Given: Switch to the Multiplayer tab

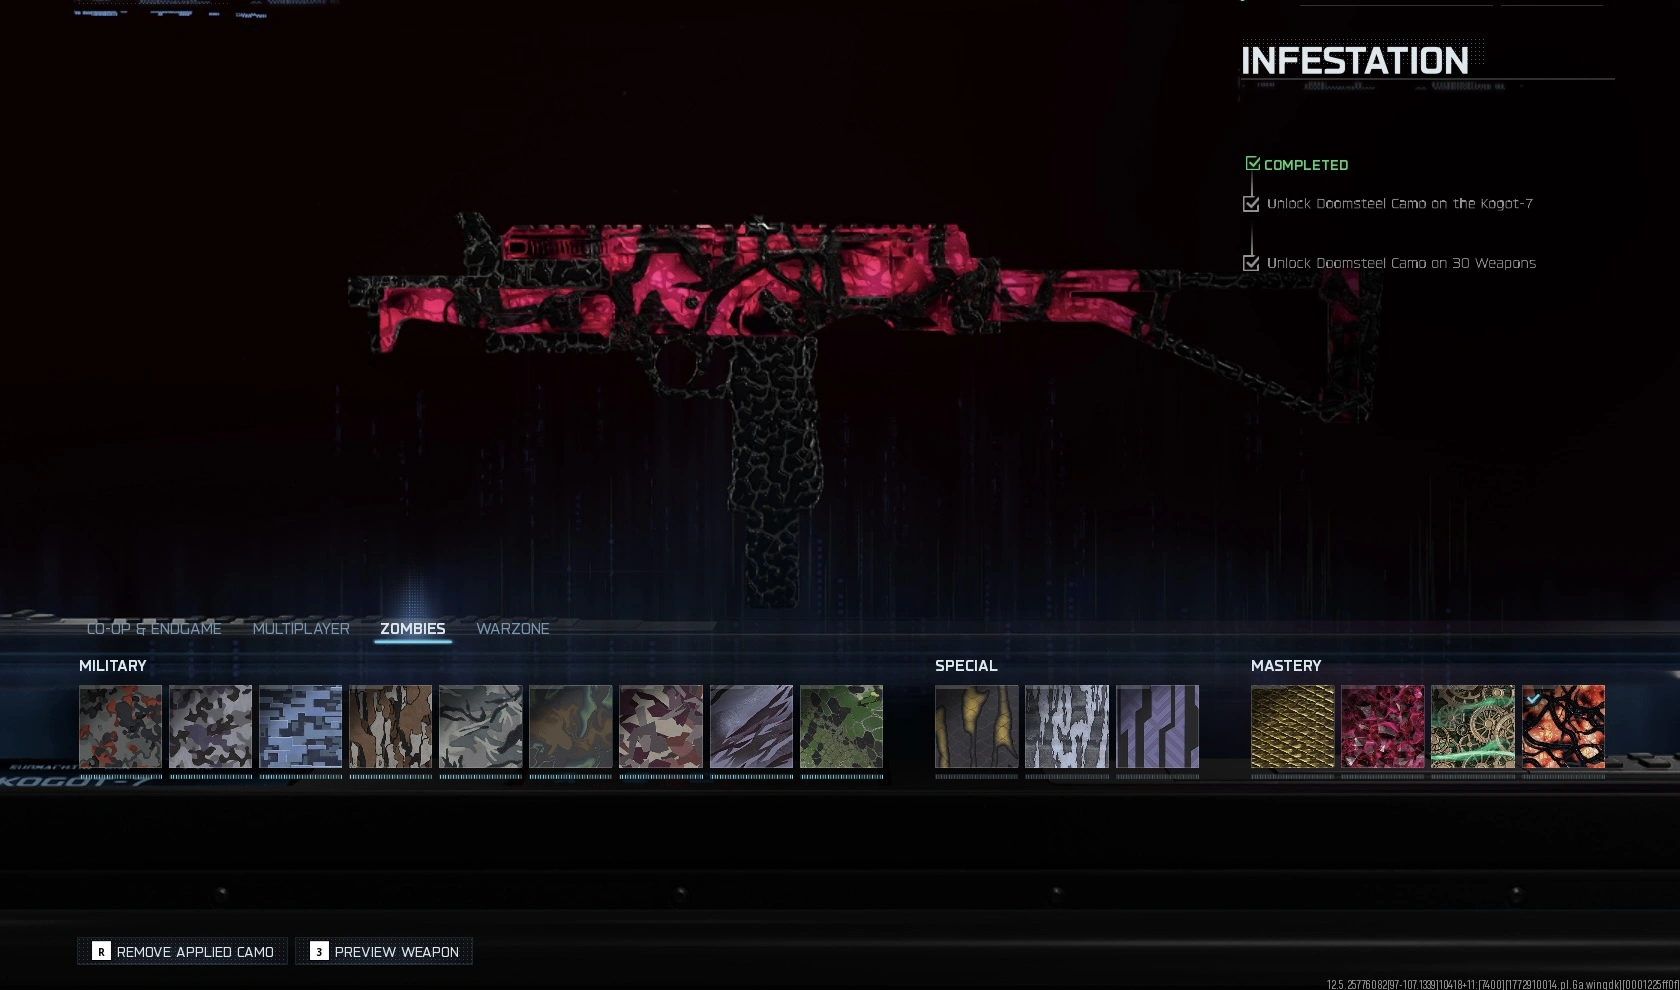Looking at the screenshot, I should [301, 629].
